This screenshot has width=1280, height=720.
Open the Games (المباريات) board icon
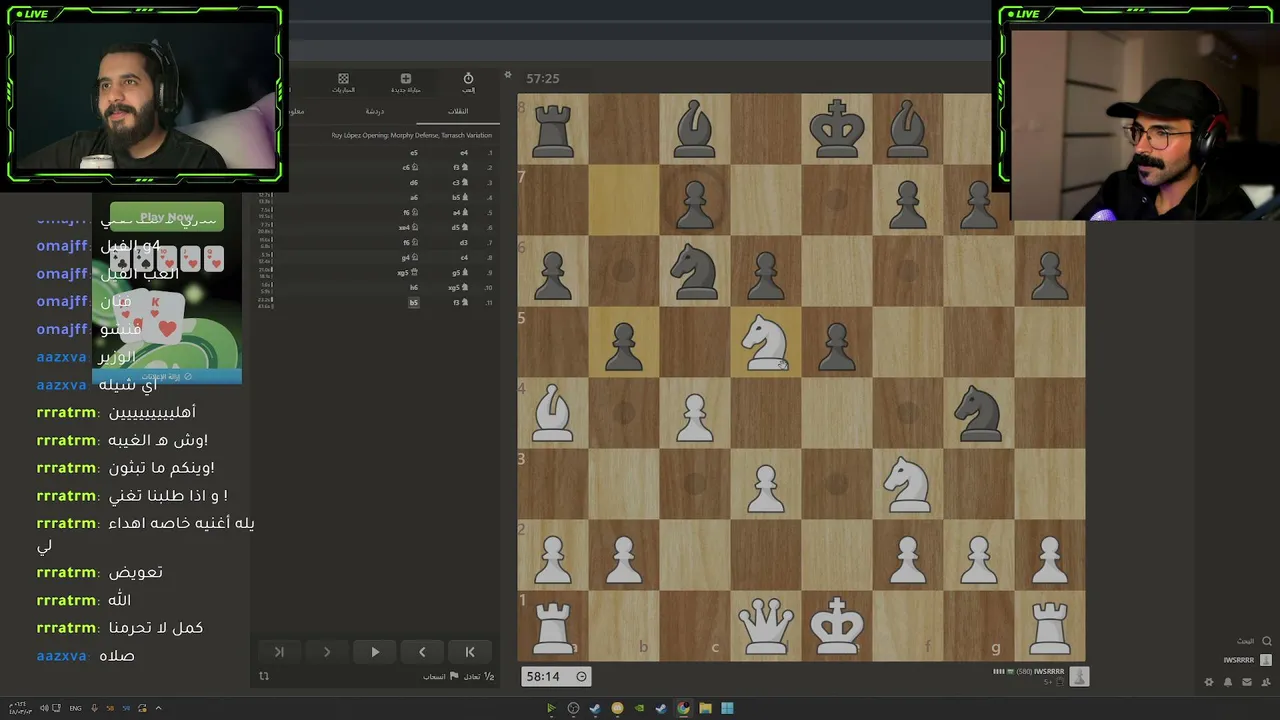coord(343,82)
